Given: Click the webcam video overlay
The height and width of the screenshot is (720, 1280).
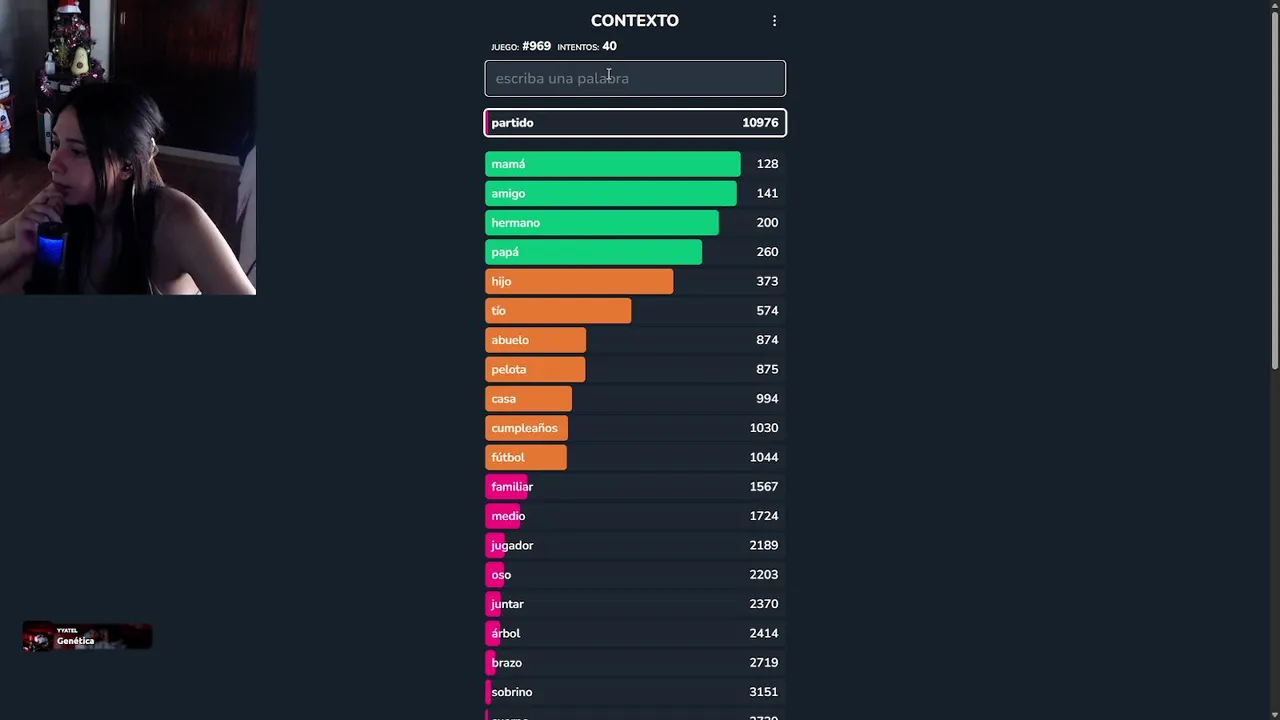Looking at the screenshot, I should tap(128, 147).
